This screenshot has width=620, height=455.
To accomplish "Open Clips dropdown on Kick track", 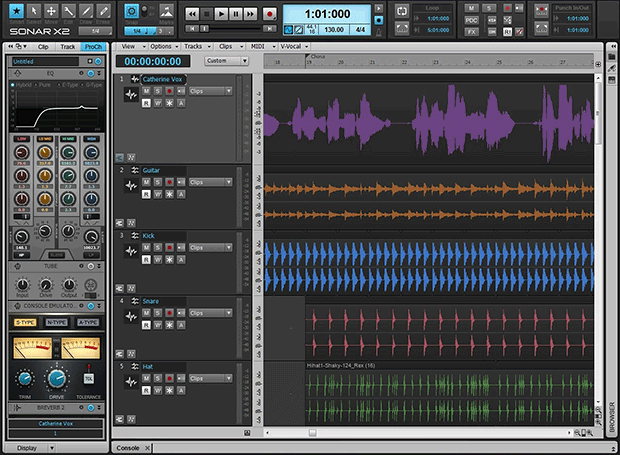I will pos(210,247).
